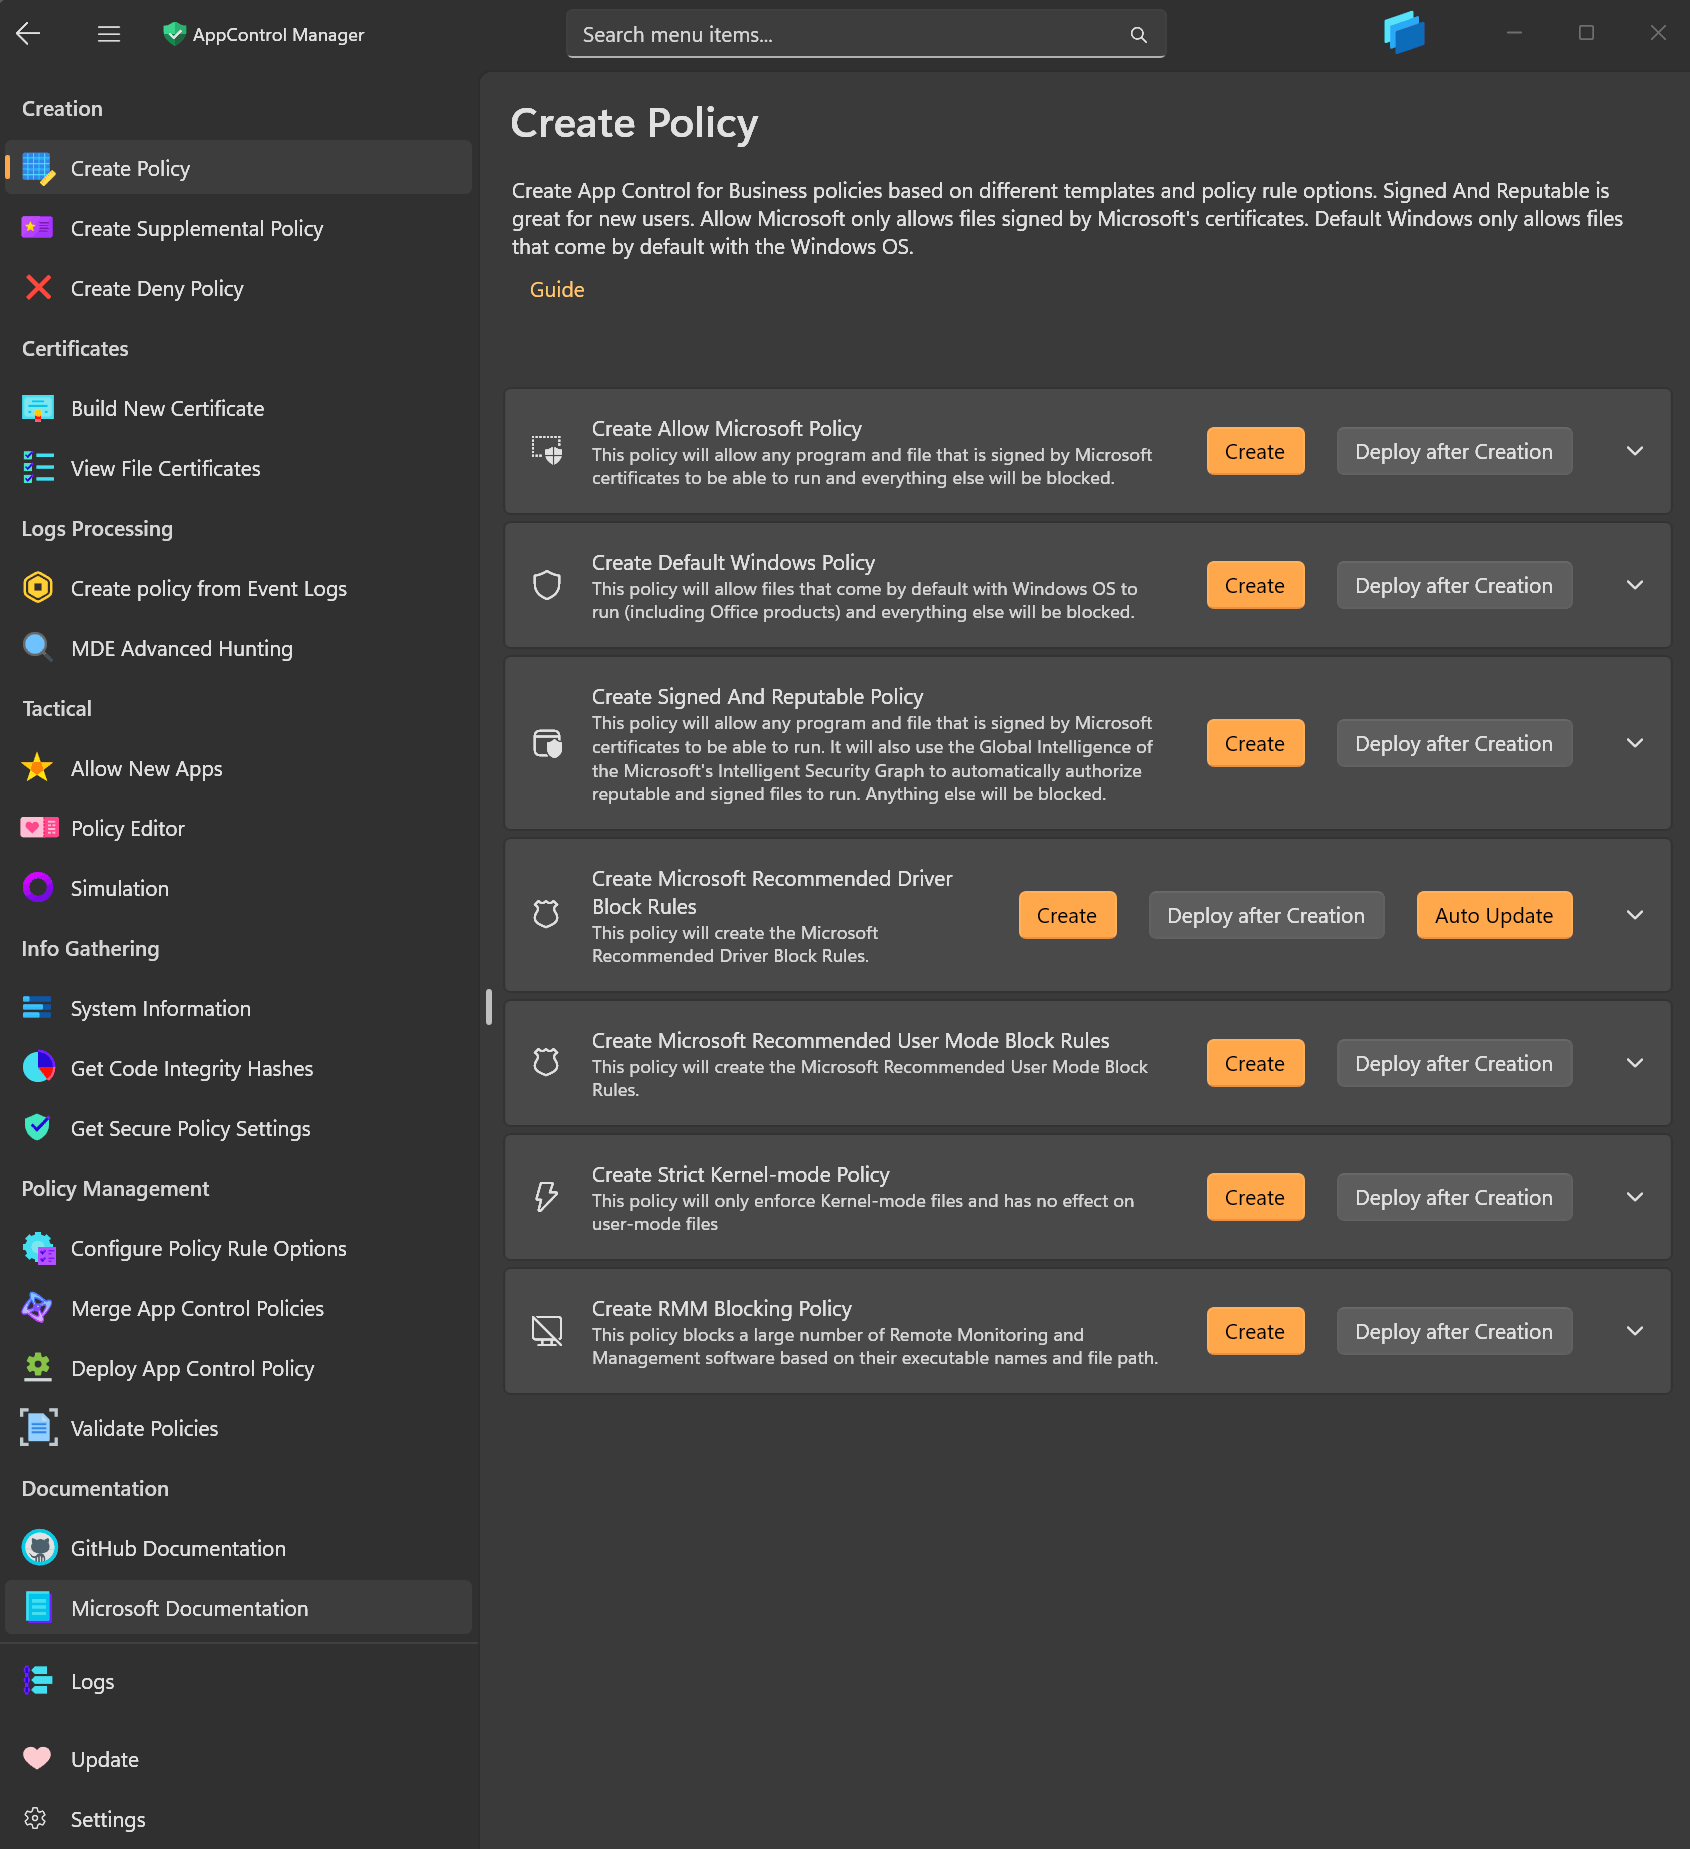Select Merge App Control Policies in sidebar
The height and width of the screenshot is (1849, 1690).
click(197, 1309)
